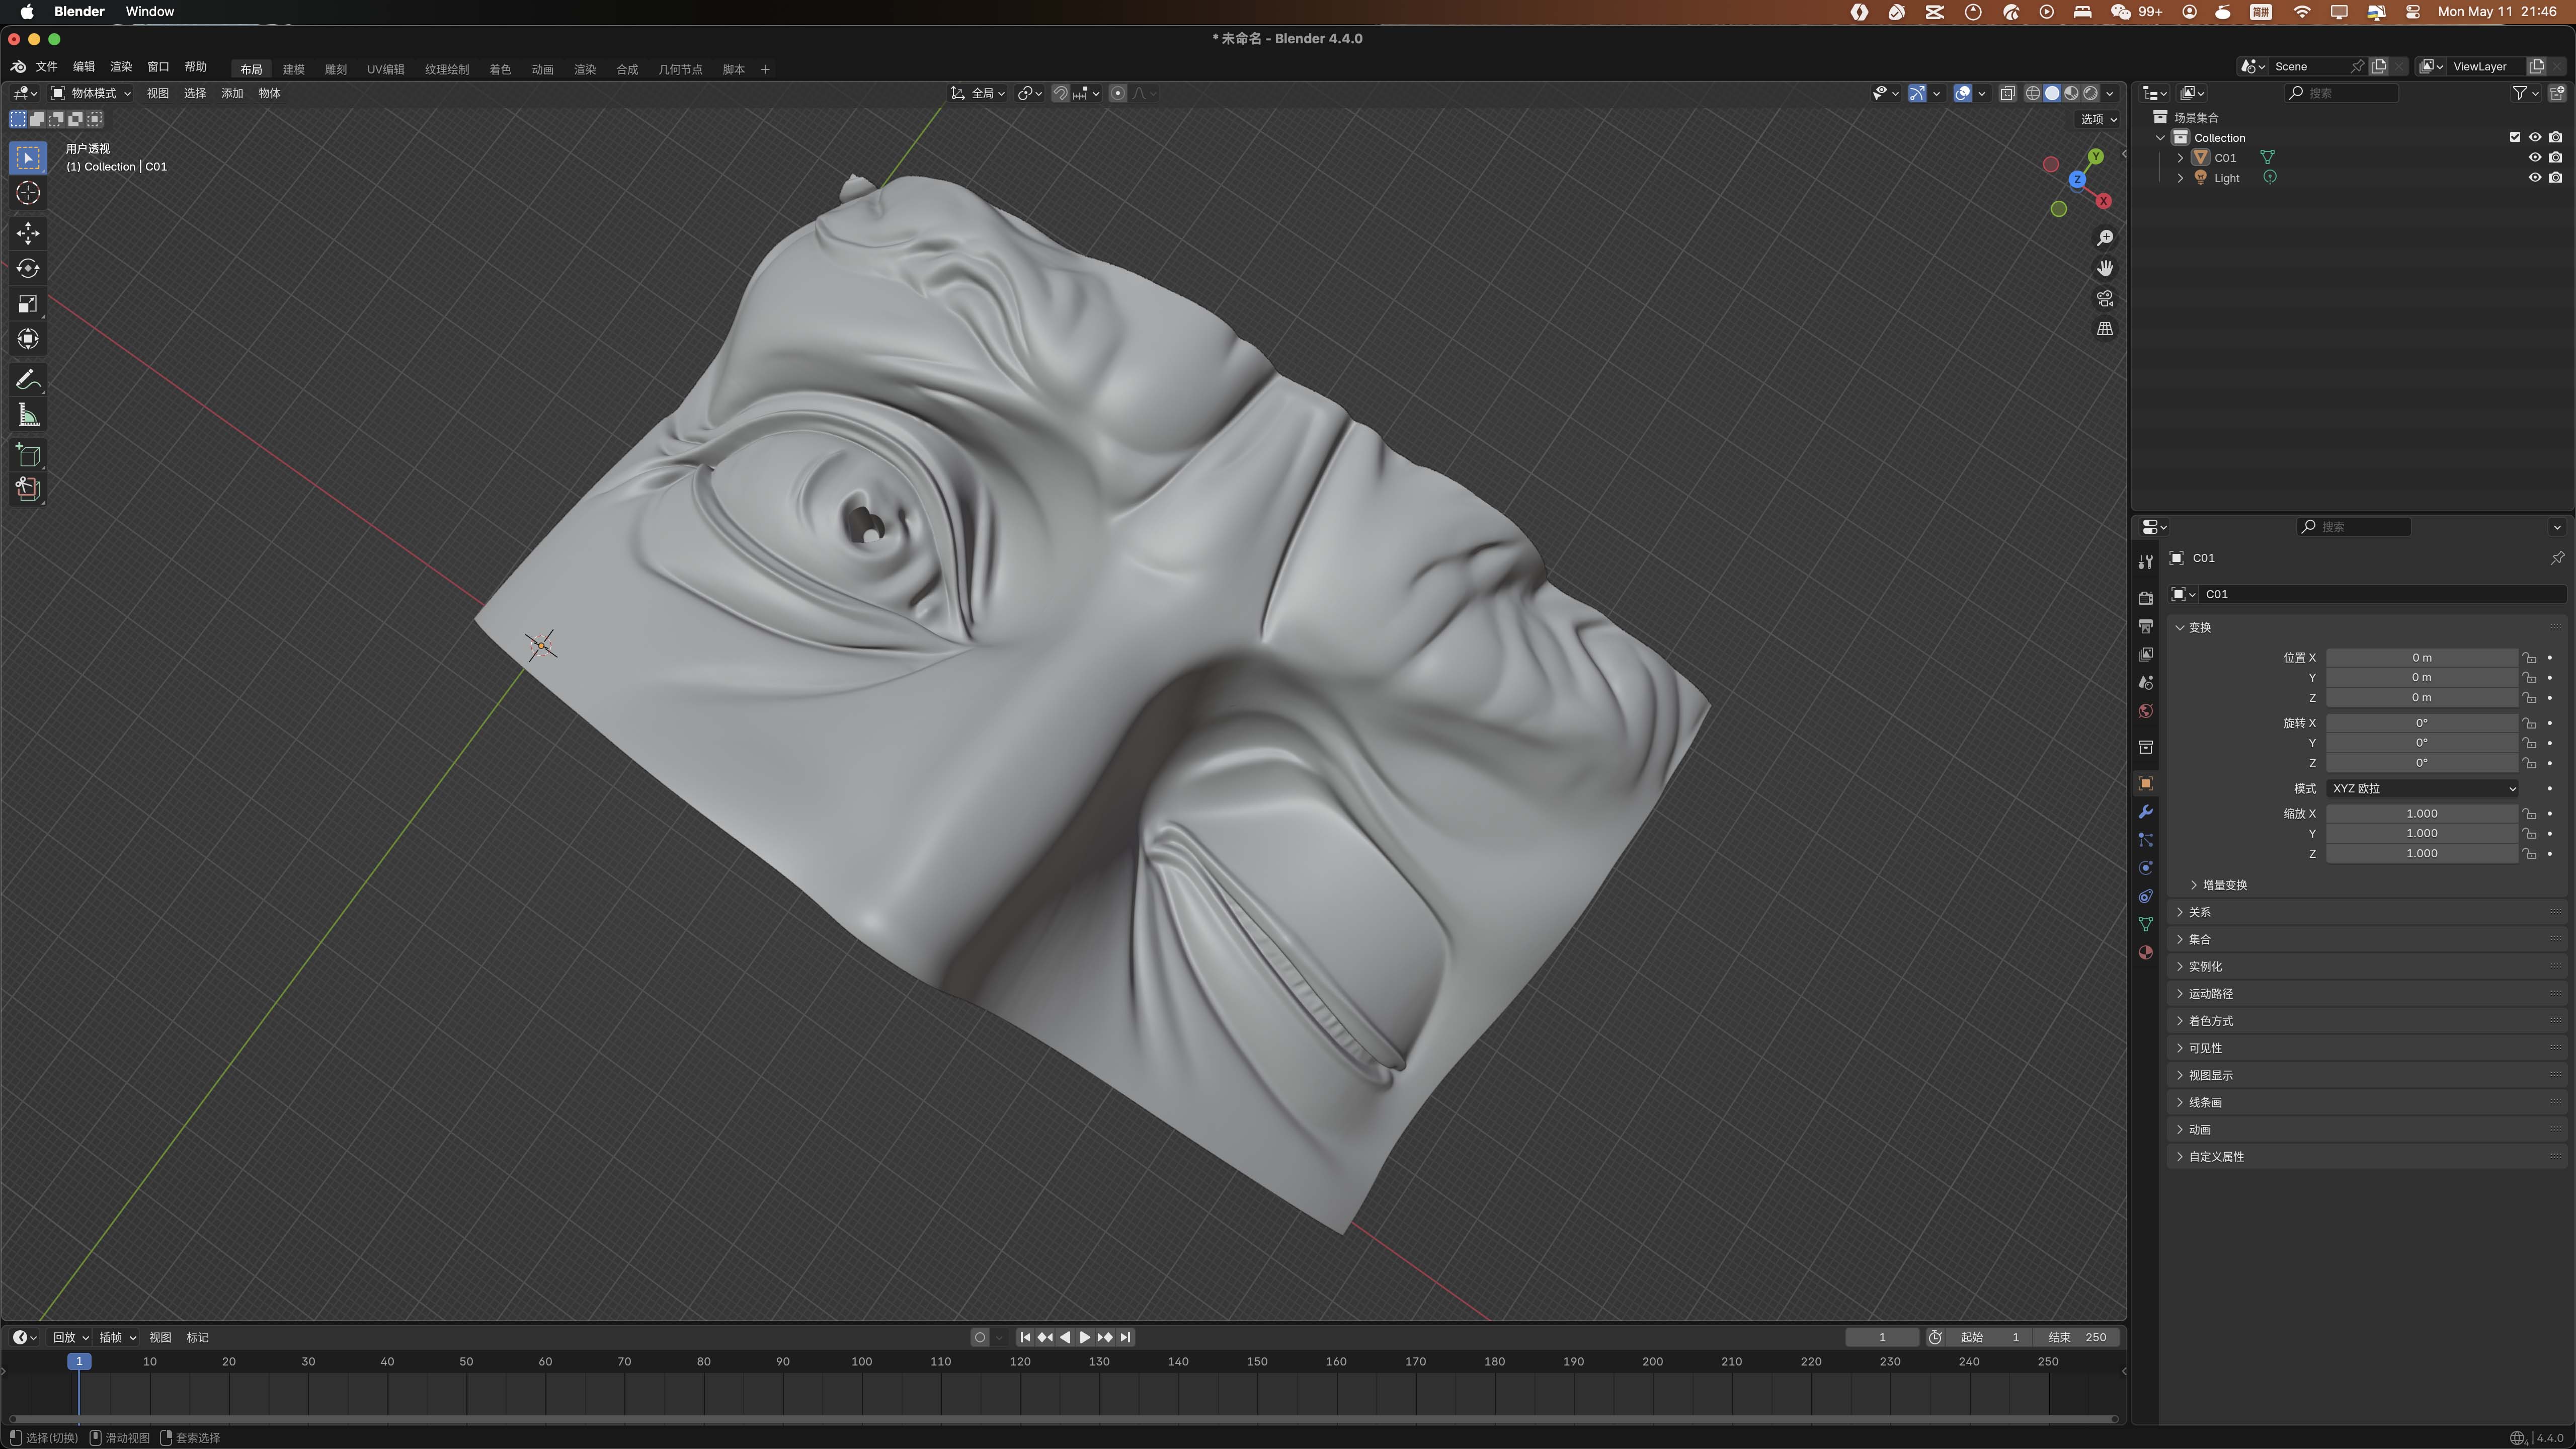The height and width of the screenshot is (1449, 2576).
Task: Expand the Light tree item
Action: click(x=2181, y=178)
